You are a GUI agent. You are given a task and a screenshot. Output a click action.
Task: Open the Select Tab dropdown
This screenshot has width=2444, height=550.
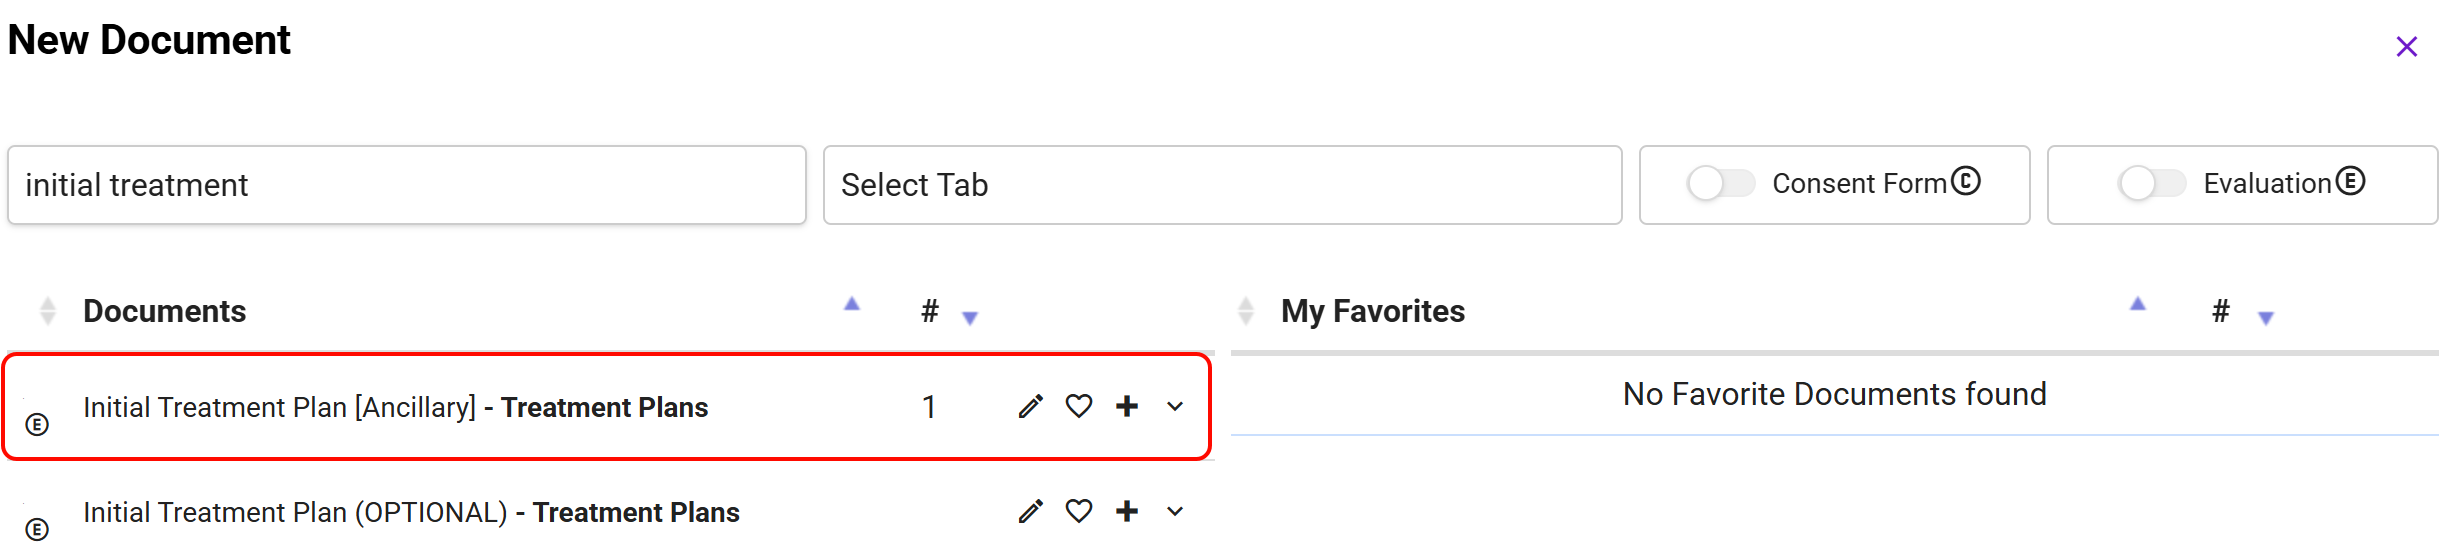tap(1222, 185)
